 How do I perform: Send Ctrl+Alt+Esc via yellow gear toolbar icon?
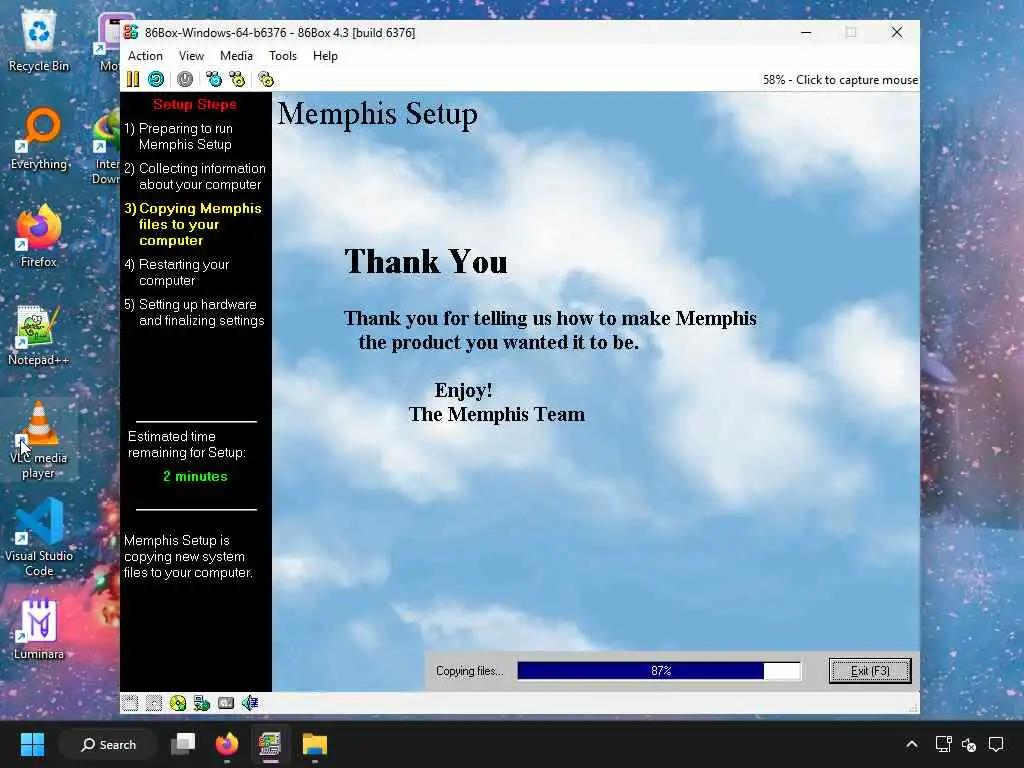tap(237, 80)
